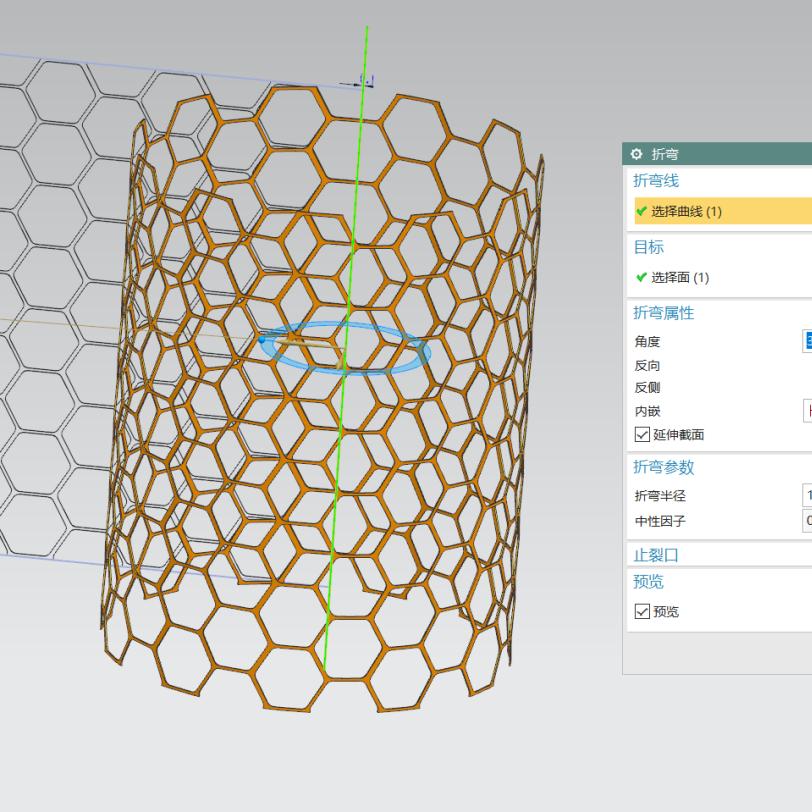This screenshot has width=812, height=812.
Task: Toggle the 预览 checkbox
Action: coord(642,612)
